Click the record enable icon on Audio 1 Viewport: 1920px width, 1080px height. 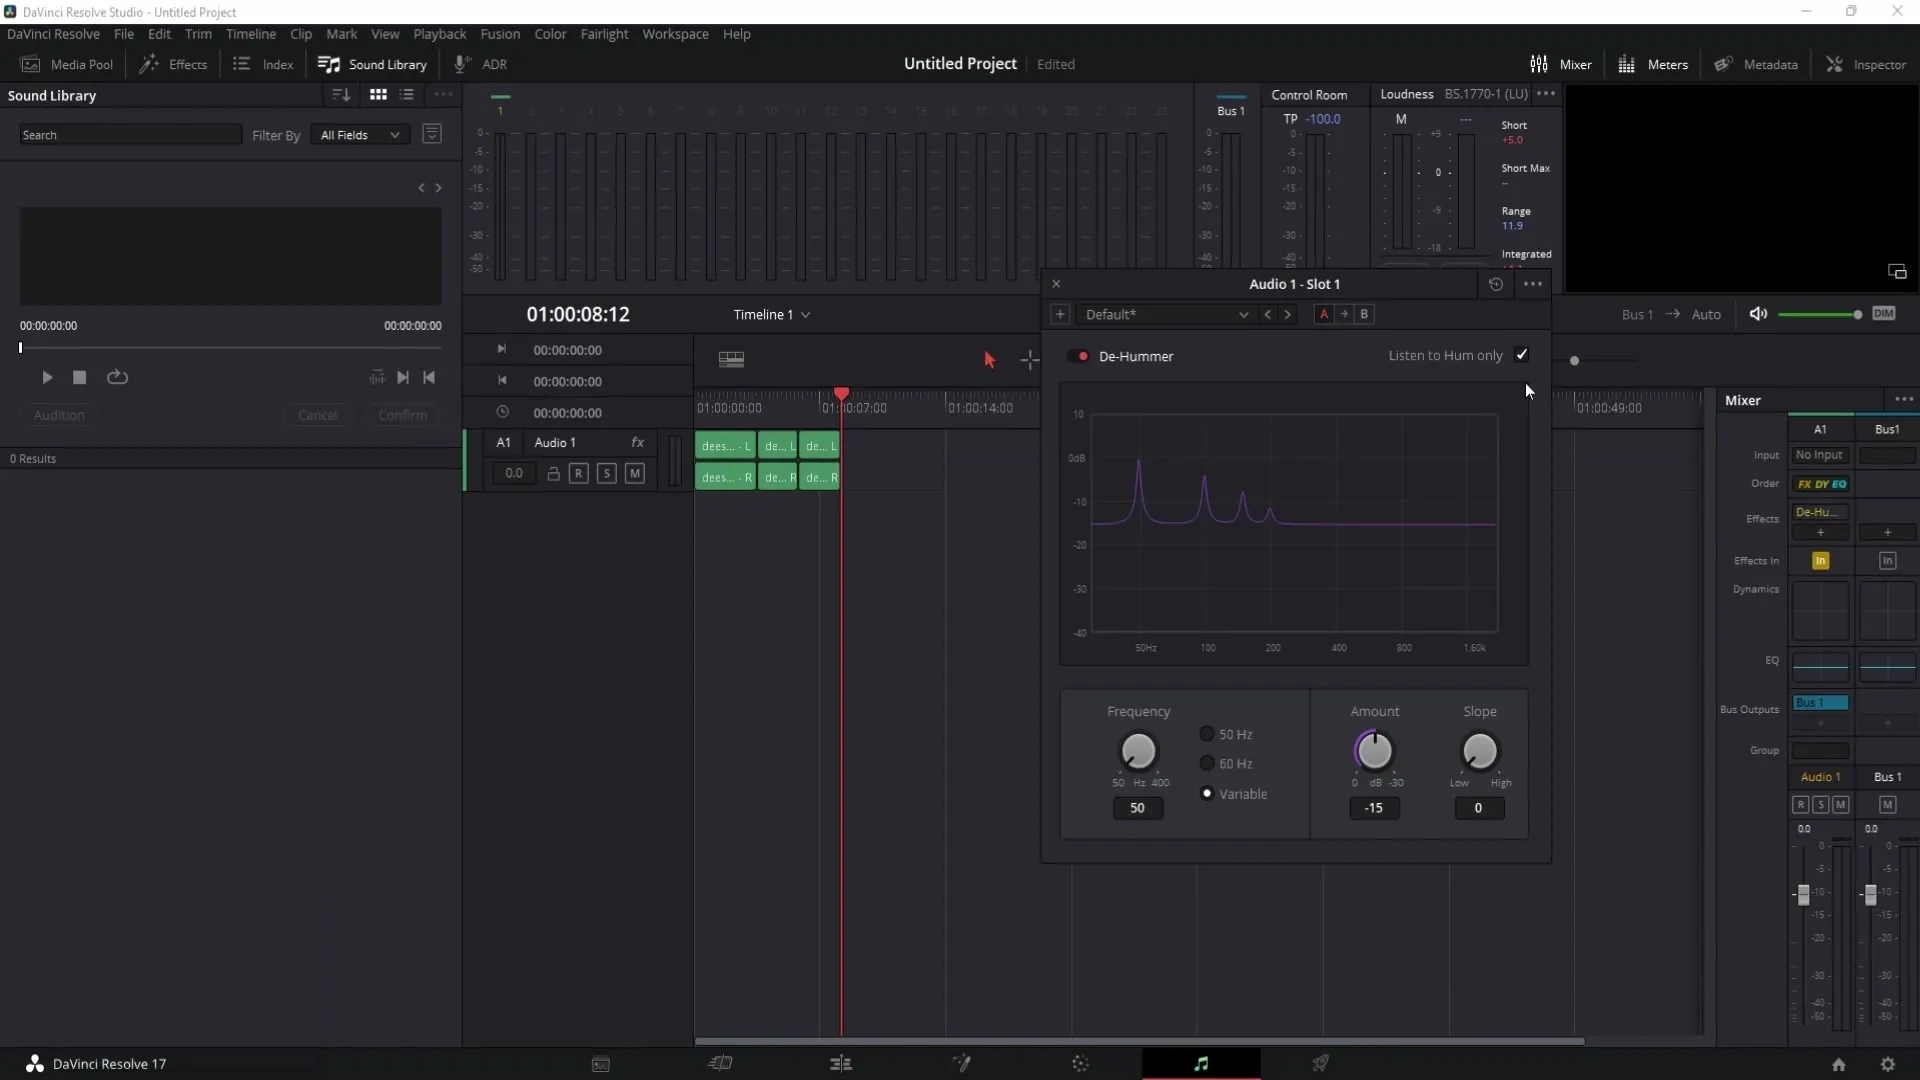(x=580, y=473)
